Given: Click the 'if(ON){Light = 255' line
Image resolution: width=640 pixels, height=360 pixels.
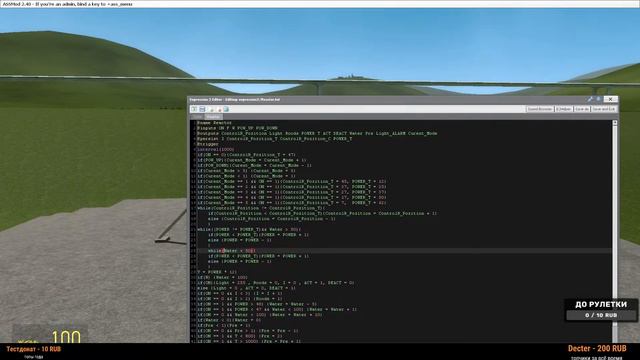Looking at the screenshot, I should [276, 282].
